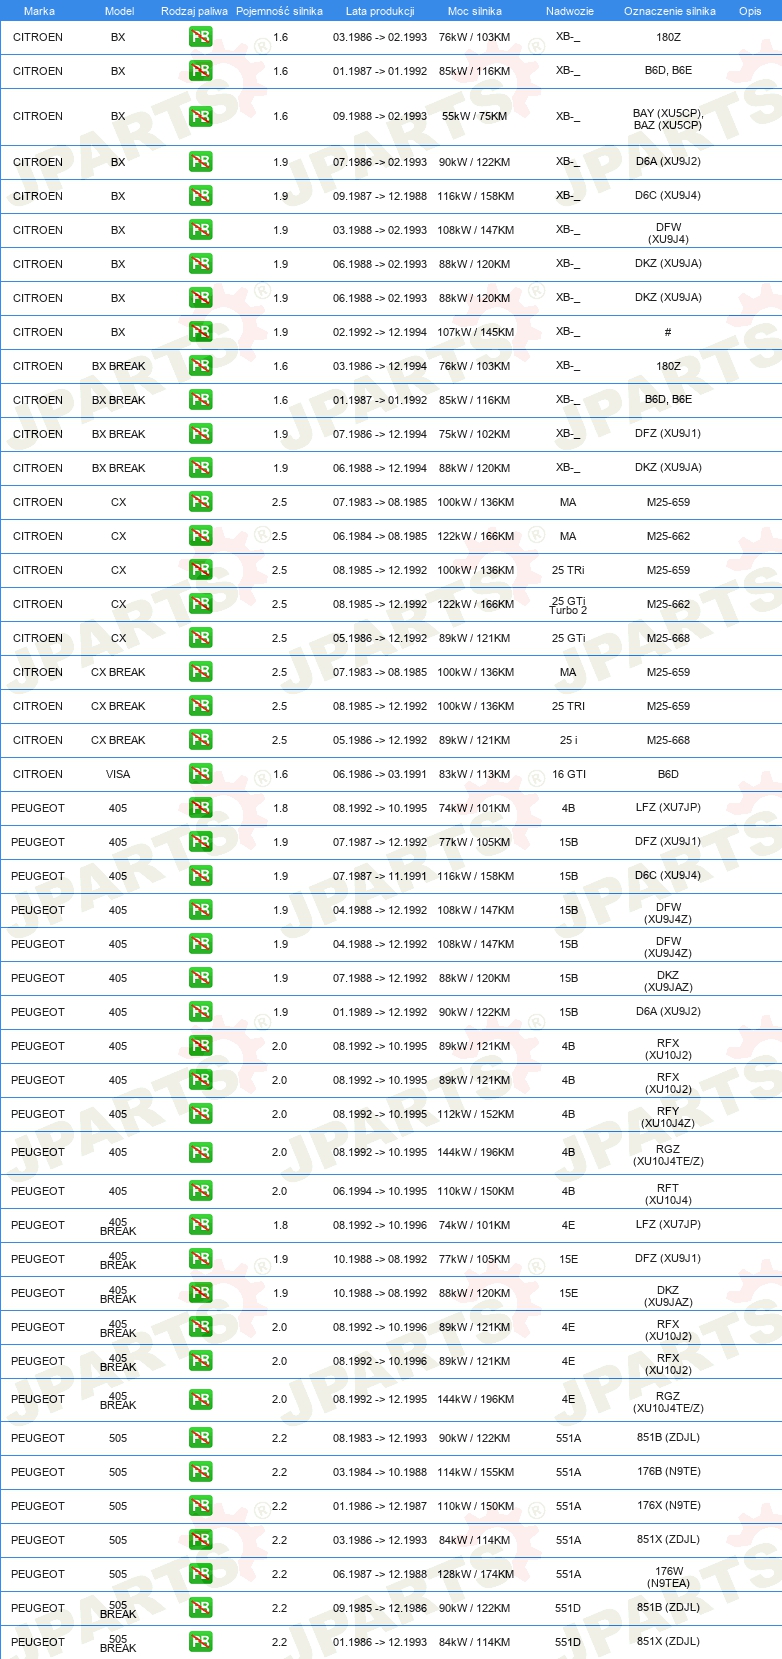Click fuel icon in Peugeot 405 RFT (XU10J4) row
782x1659 pixels.
pos(200,1191)
